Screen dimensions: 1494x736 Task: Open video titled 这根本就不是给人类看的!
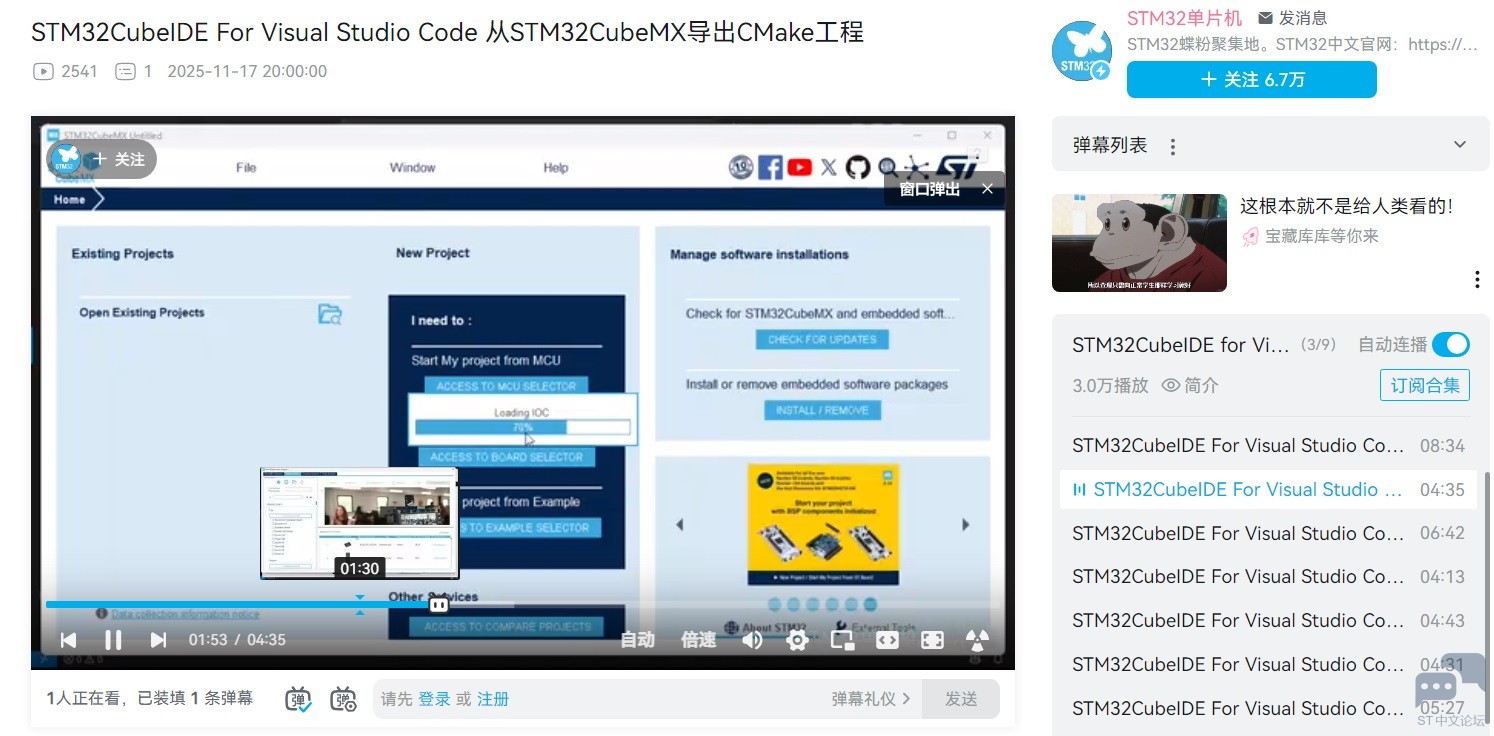1346,206
